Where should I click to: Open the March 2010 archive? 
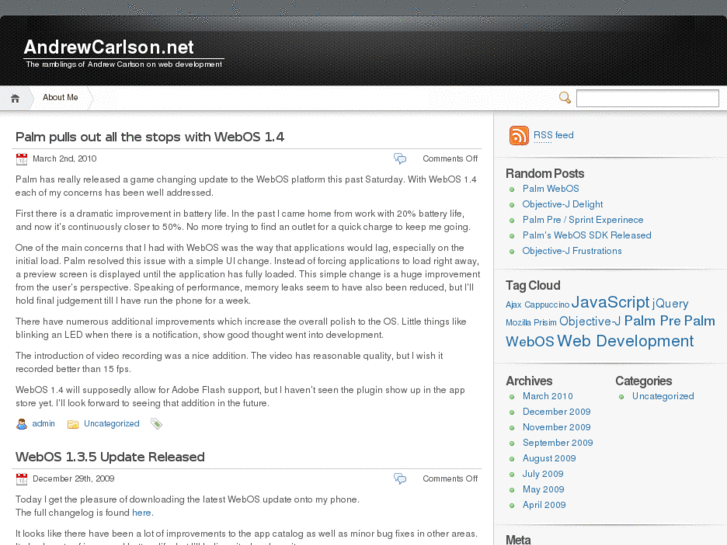(548, 396)
